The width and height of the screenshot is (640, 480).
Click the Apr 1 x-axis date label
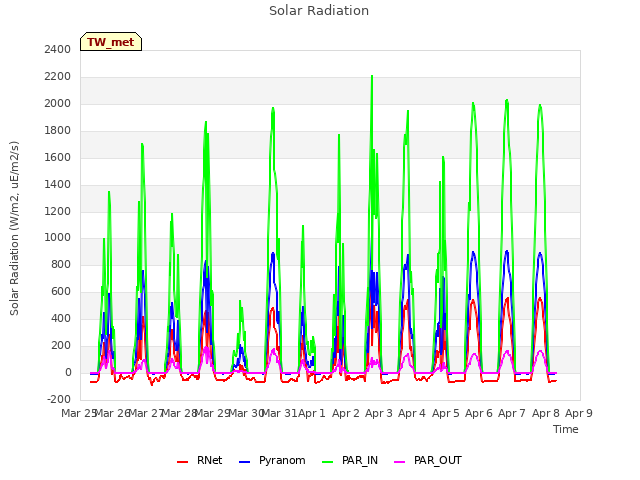tap(312, 413)
